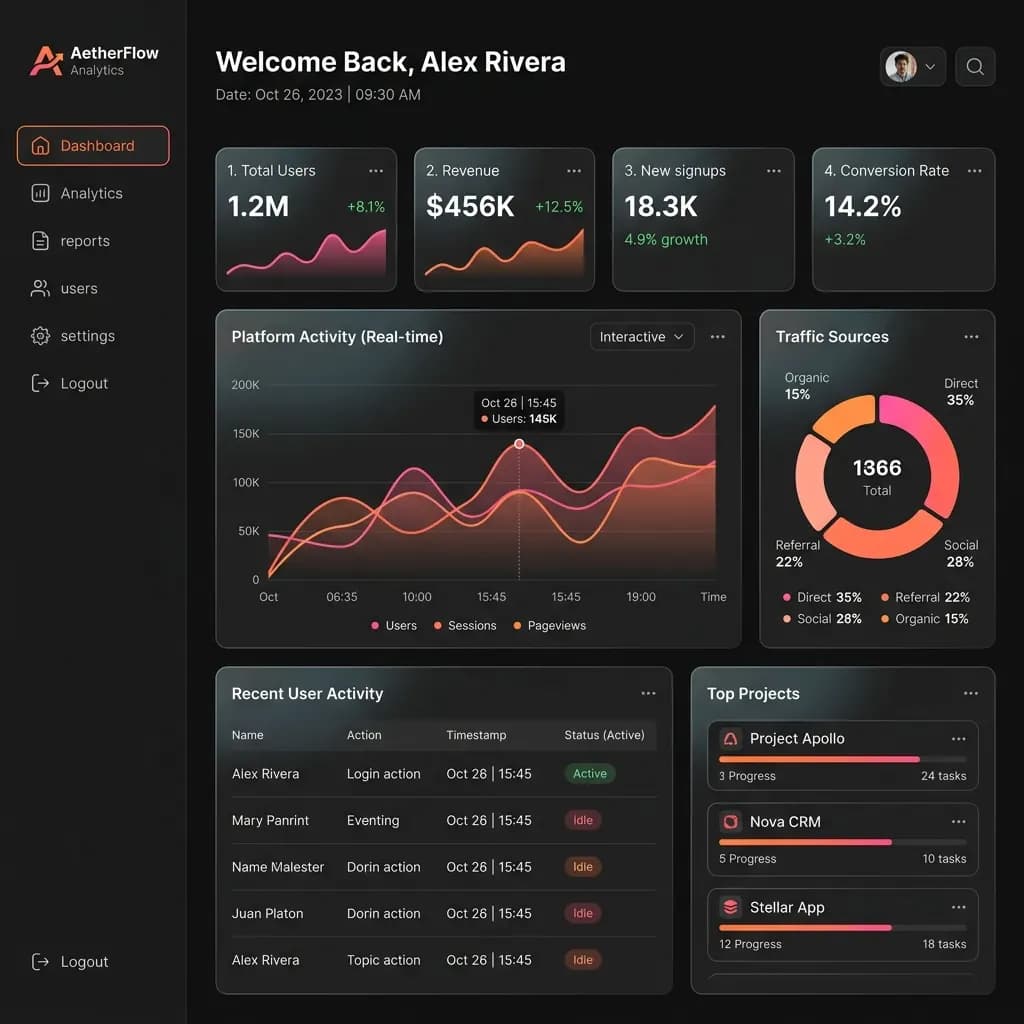The image size is (1024, 1024).
Task: Toggle Organic 15% legend entry
Action: 925,619
